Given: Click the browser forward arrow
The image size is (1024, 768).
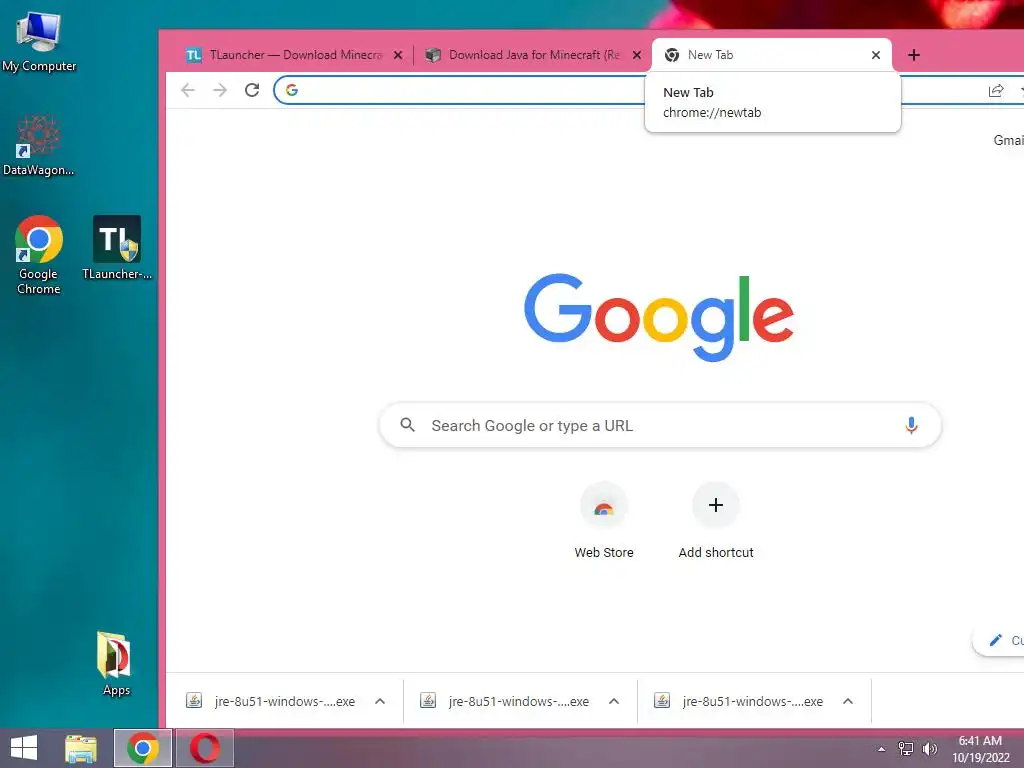Looking at the screenshot, I should (220, 90).
